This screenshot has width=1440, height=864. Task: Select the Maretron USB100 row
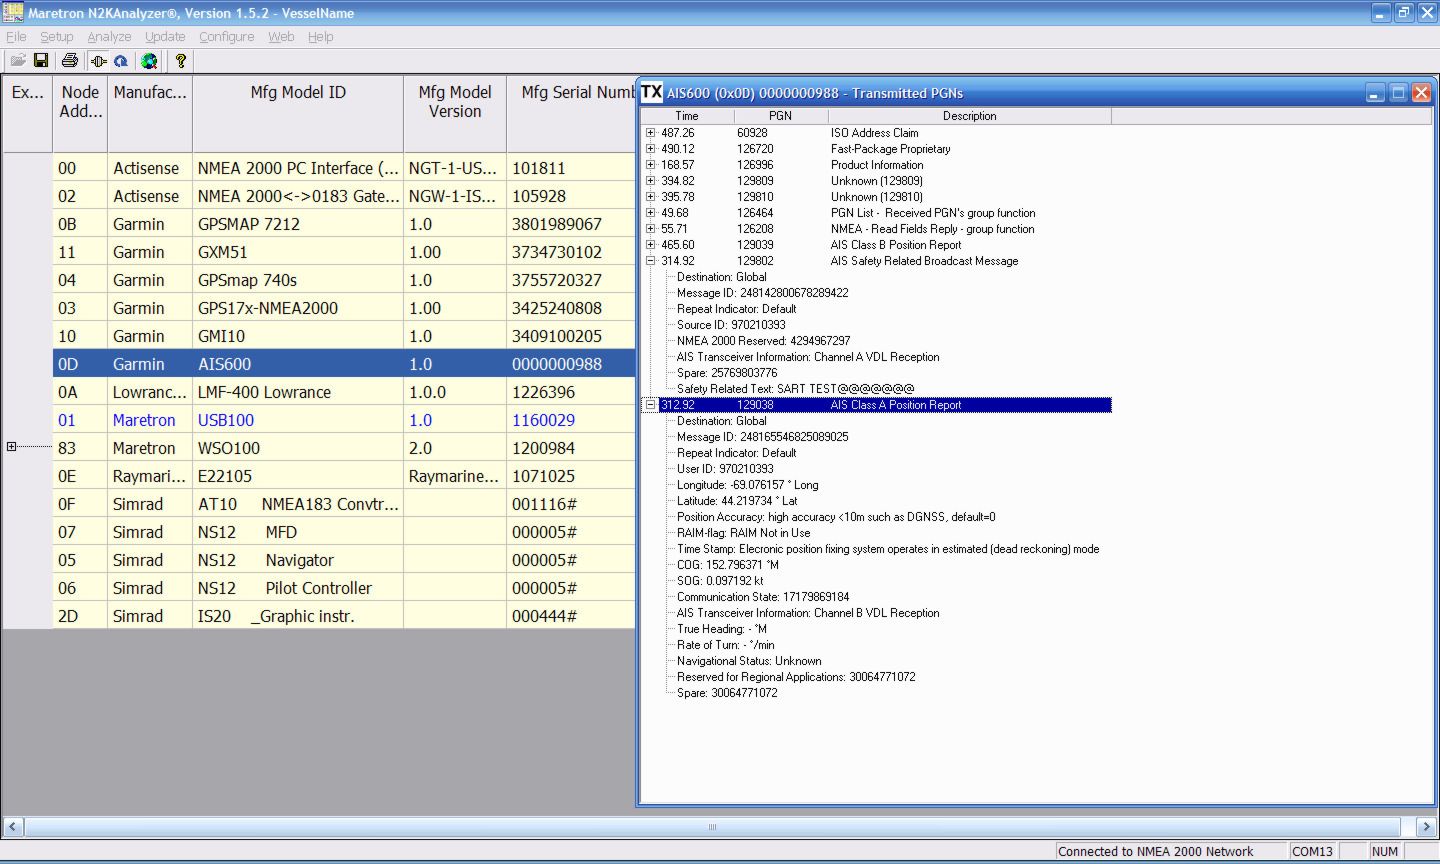pyautogui.click(x=345, y=420)
